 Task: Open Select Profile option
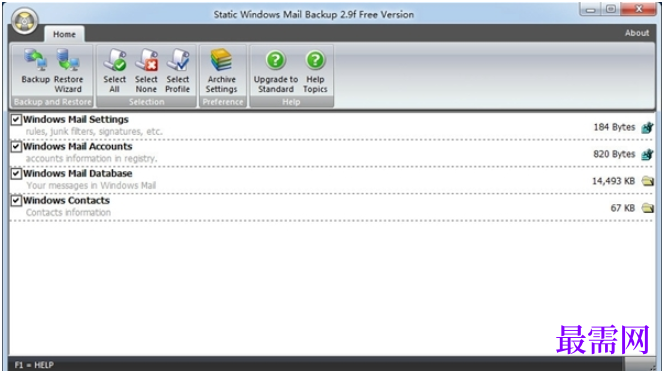click(178, 70)
